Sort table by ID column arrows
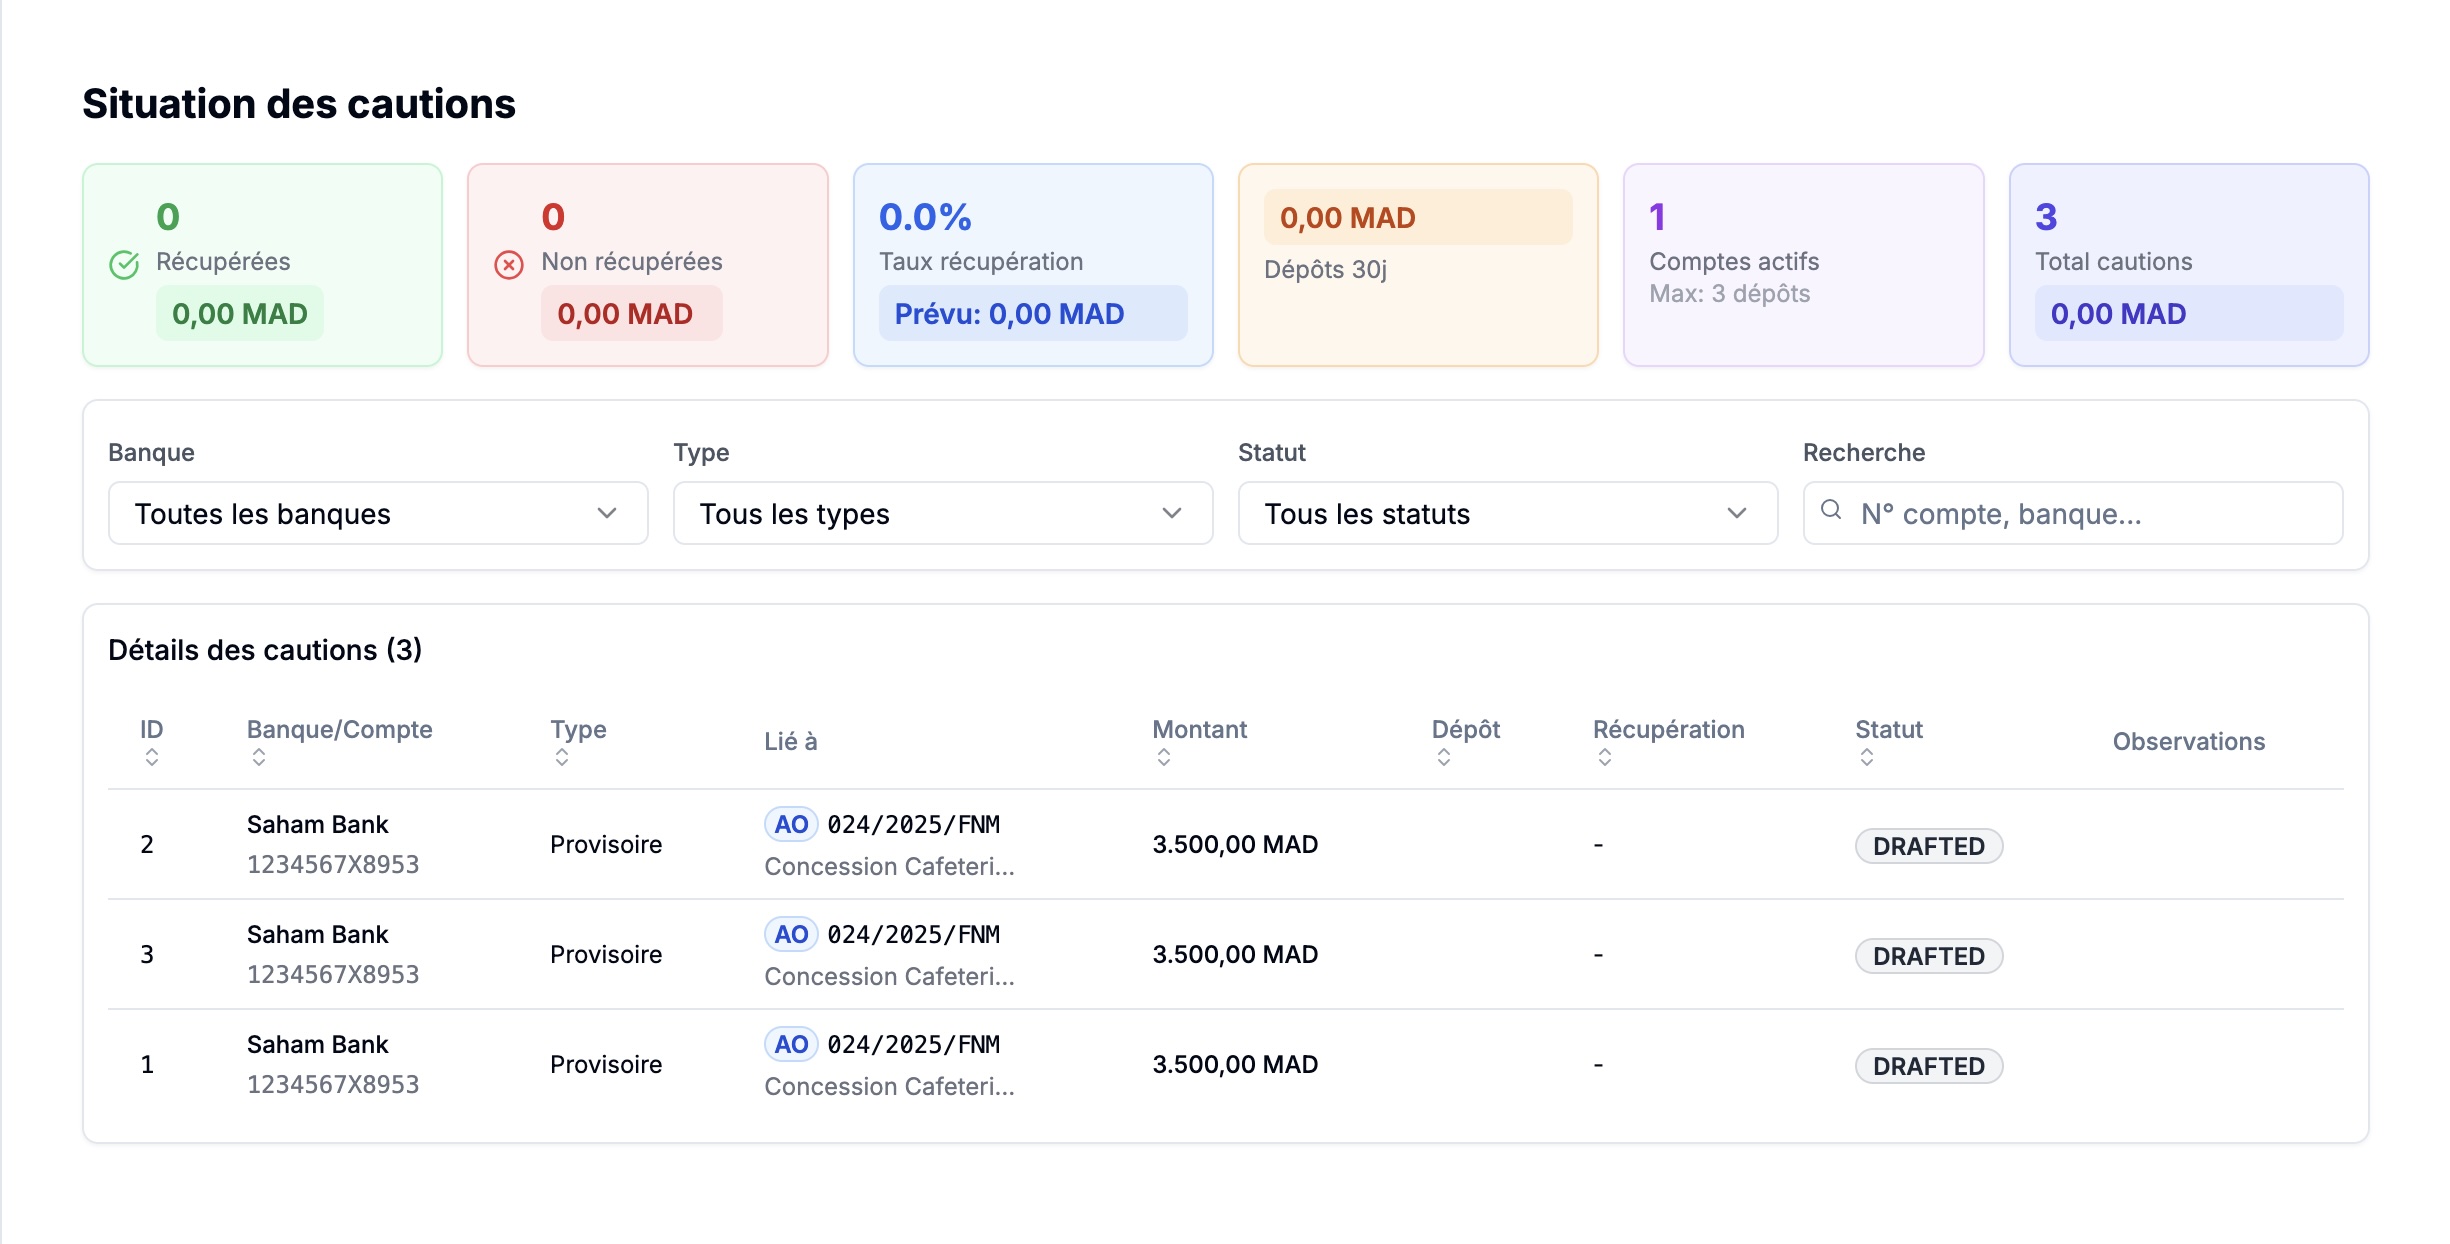The width and height of the screenshot is (2450, 1244). tap(152, 757)
